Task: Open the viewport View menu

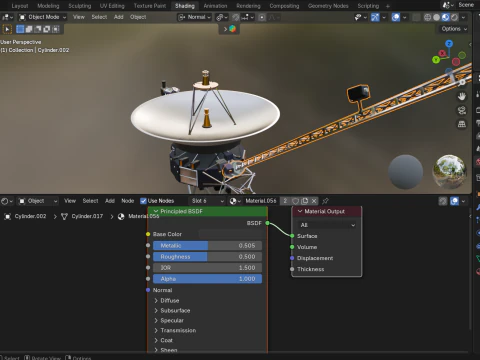Action: click(79, 17)
